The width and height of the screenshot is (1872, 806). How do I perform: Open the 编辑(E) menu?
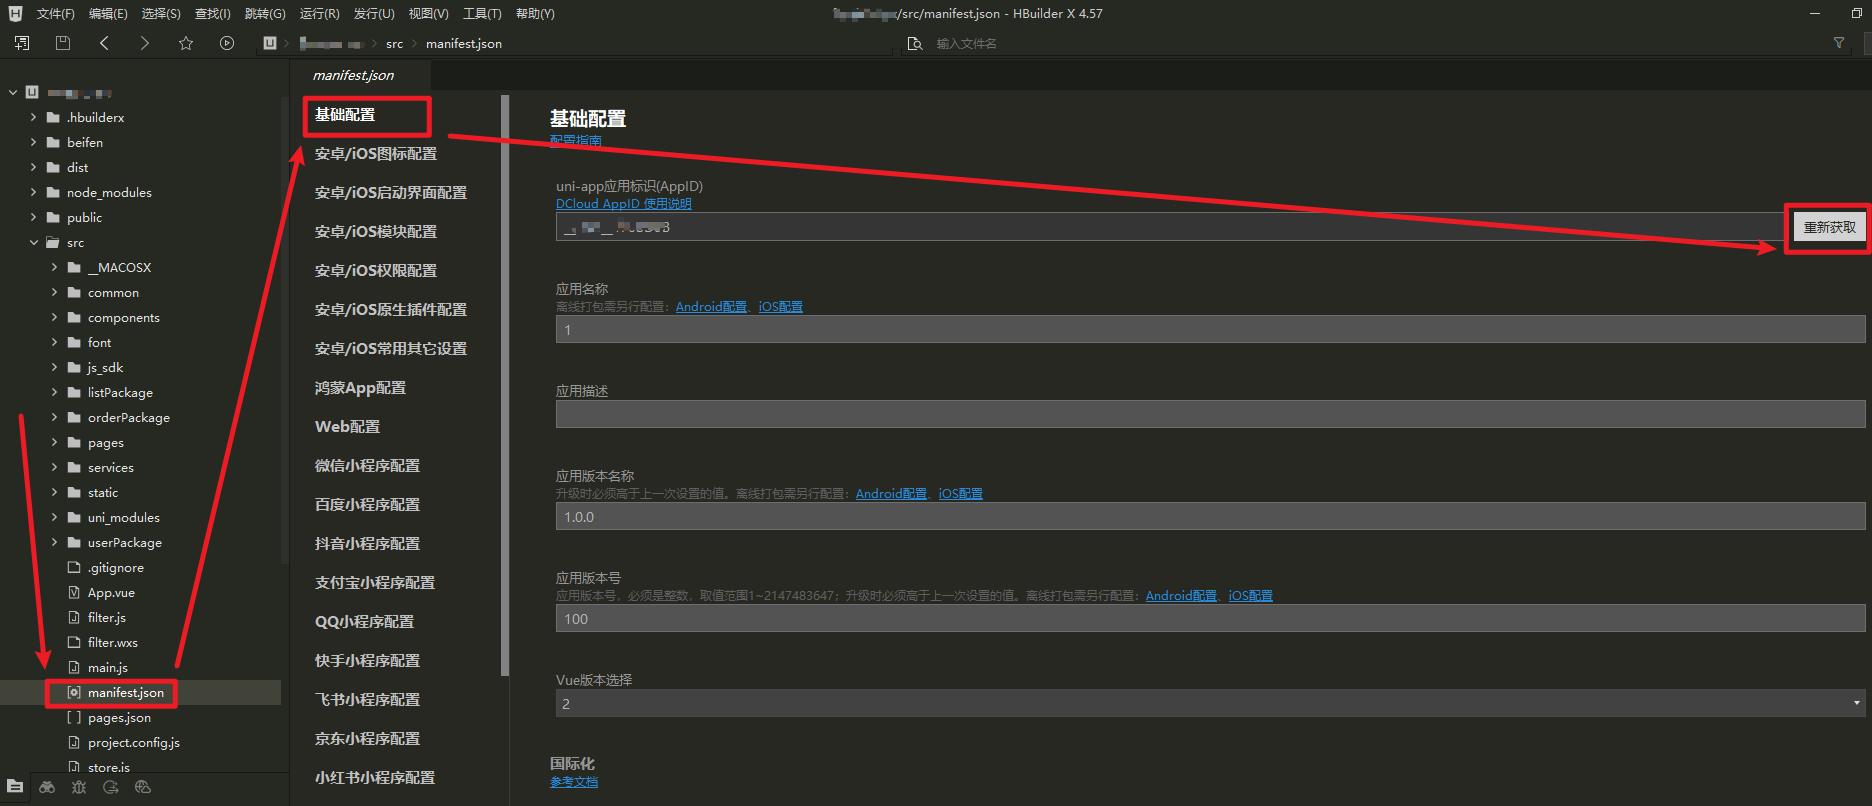coord(108,13)
